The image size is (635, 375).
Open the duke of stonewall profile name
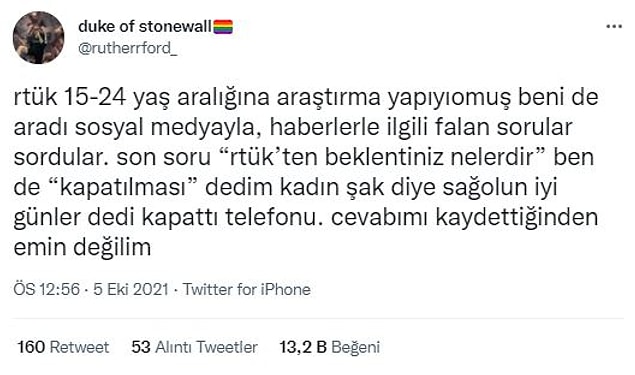[x=145, y=27]
